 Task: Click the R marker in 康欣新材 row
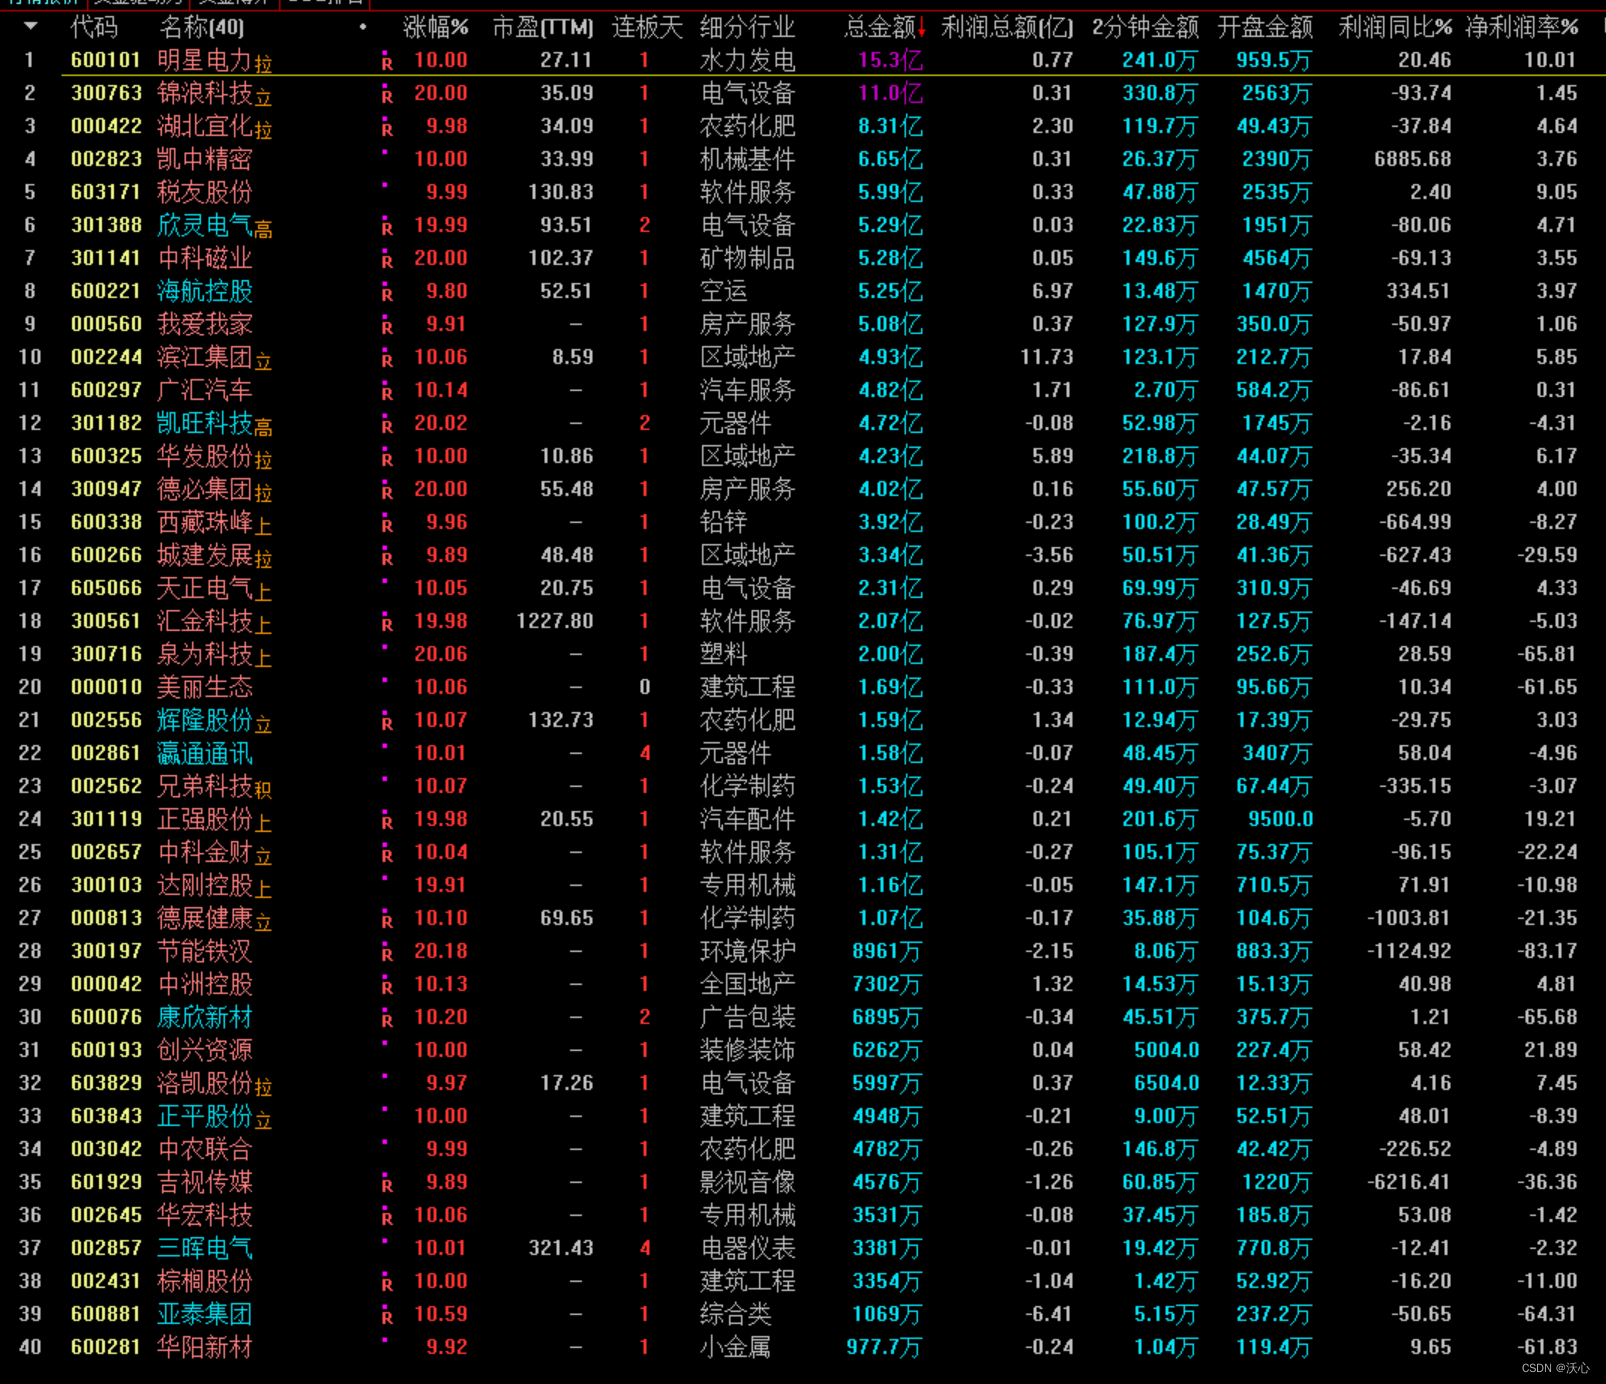387,1020
